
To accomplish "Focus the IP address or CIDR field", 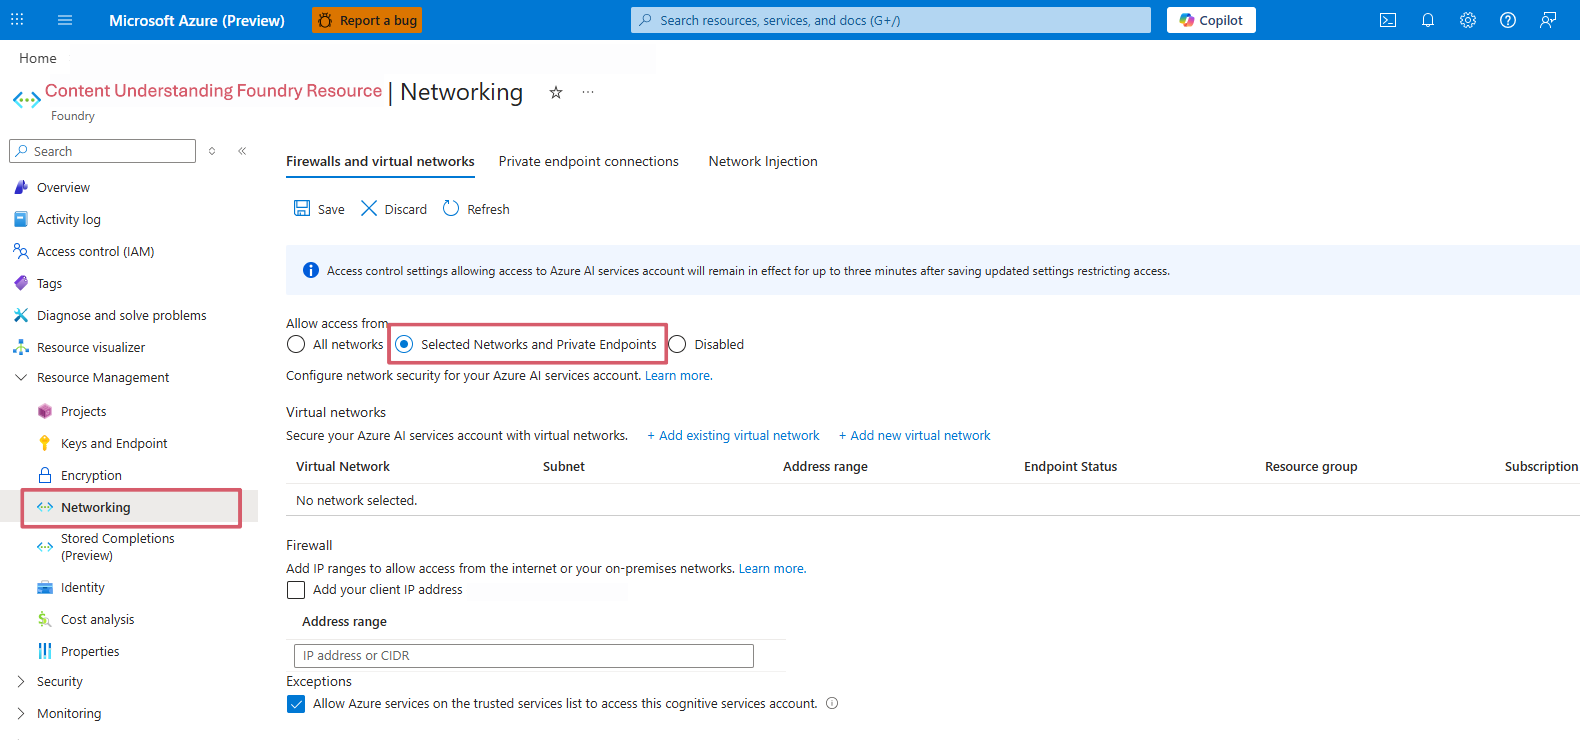I will click(x=523, y=656).
